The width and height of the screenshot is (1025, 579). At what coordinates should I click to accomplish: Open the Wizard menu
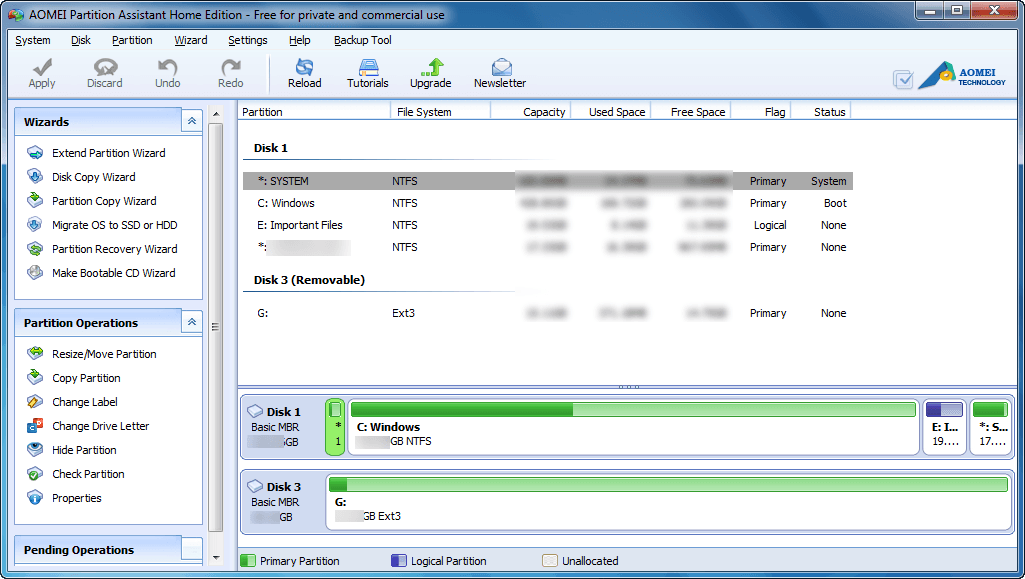191,40
